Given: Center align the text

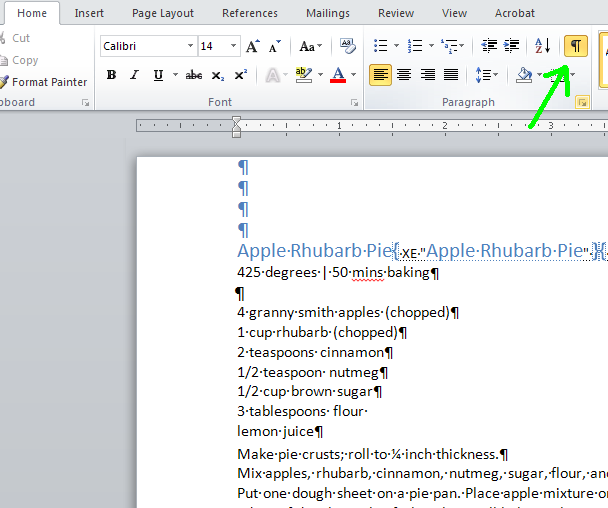Looking at the screenshot, I should 404,74.
